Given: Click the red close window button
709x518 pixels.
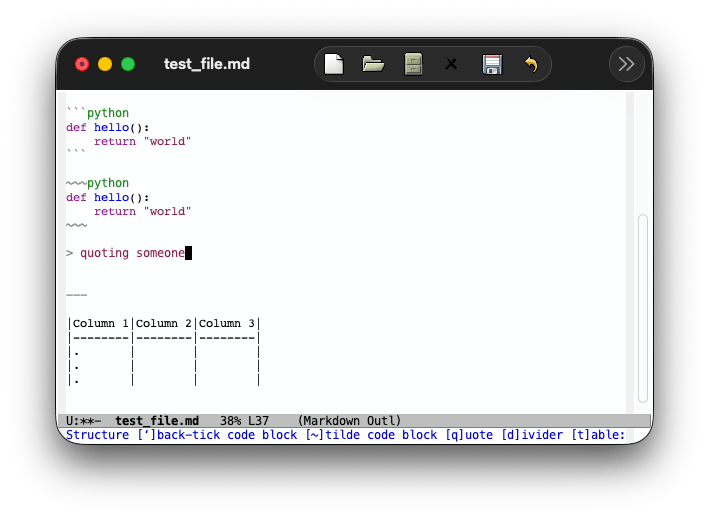Looking at the screenshot, I should click(x=82, y=64).
